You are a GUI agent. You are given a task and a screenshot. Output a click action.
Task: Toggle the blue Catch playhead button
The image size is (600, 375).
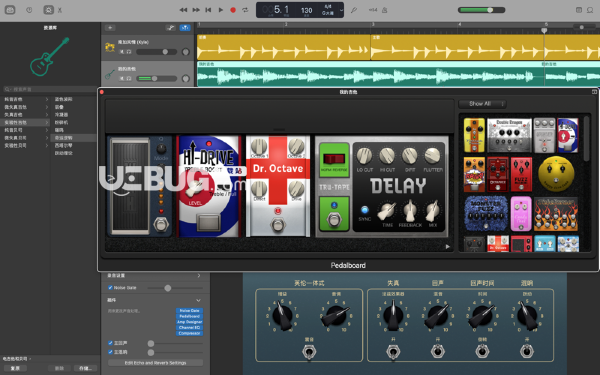(185, 28)
